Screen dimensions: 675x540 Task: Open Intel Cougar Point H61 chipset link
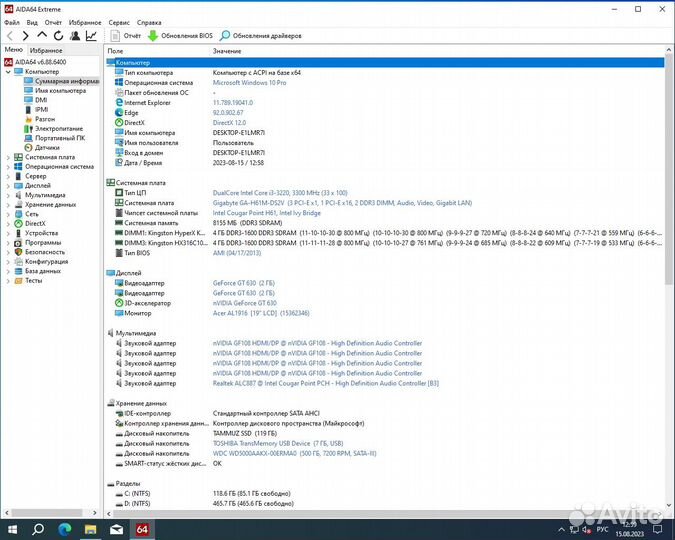coord(266,213)
